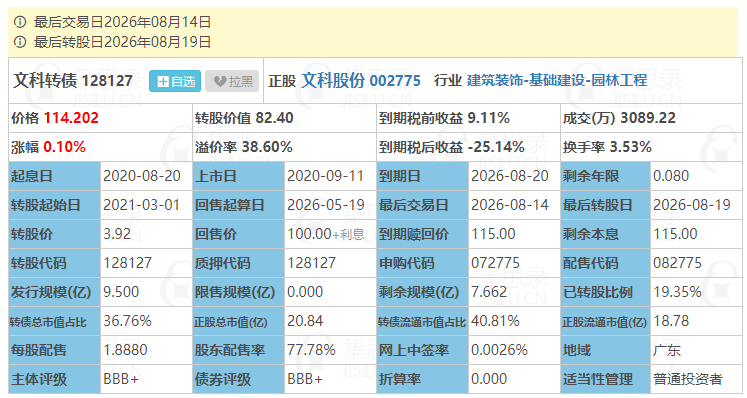The height and width of the screenshot is (398, 747).
Task: Select 限售规模(亿) value 0.000
Action: 305,292
